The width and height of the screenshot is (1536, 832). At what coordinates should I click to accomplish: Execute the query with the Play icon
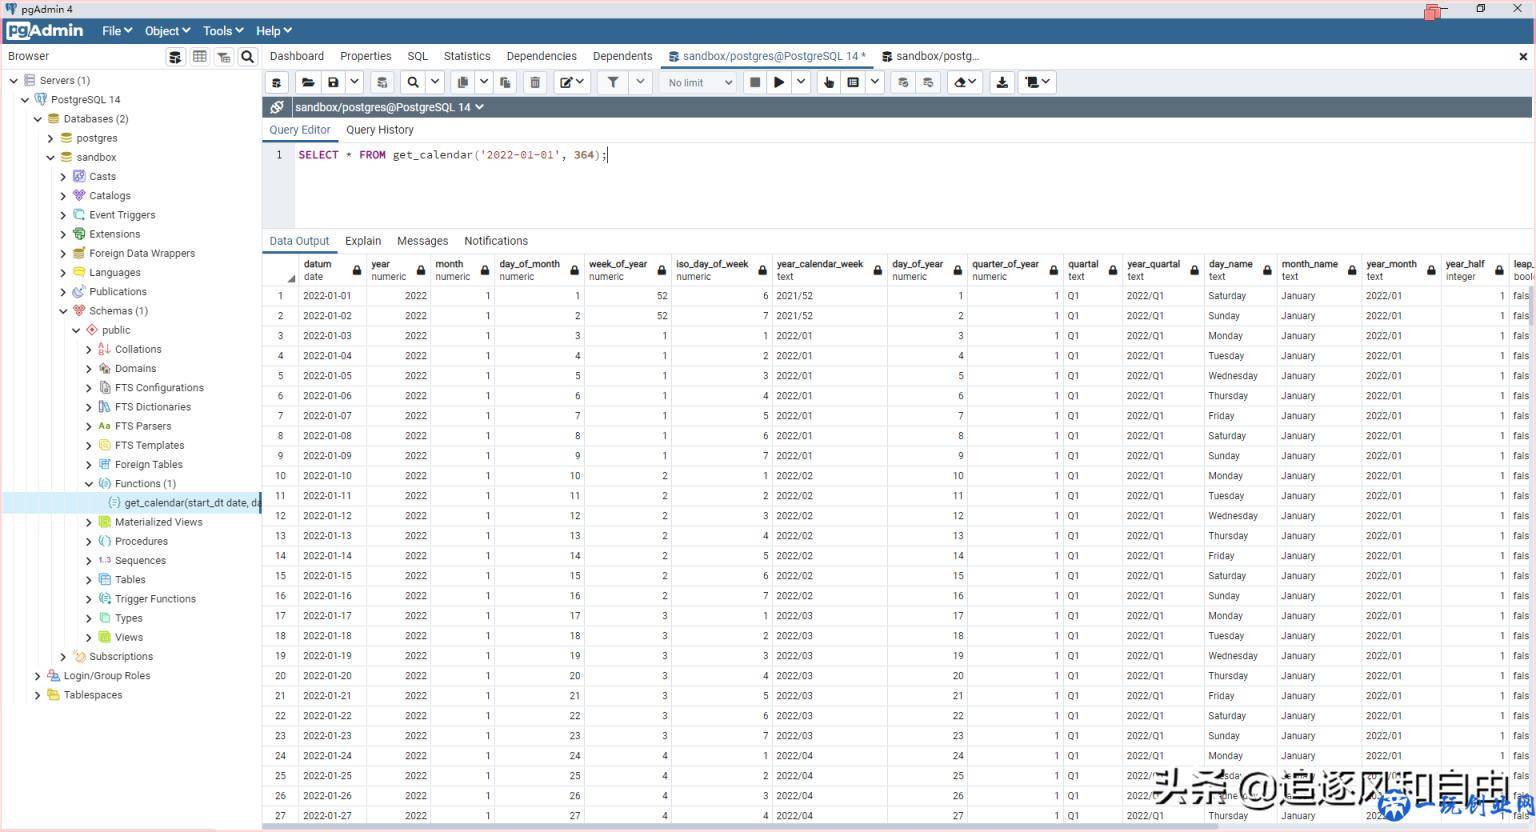tap(778, 82)
